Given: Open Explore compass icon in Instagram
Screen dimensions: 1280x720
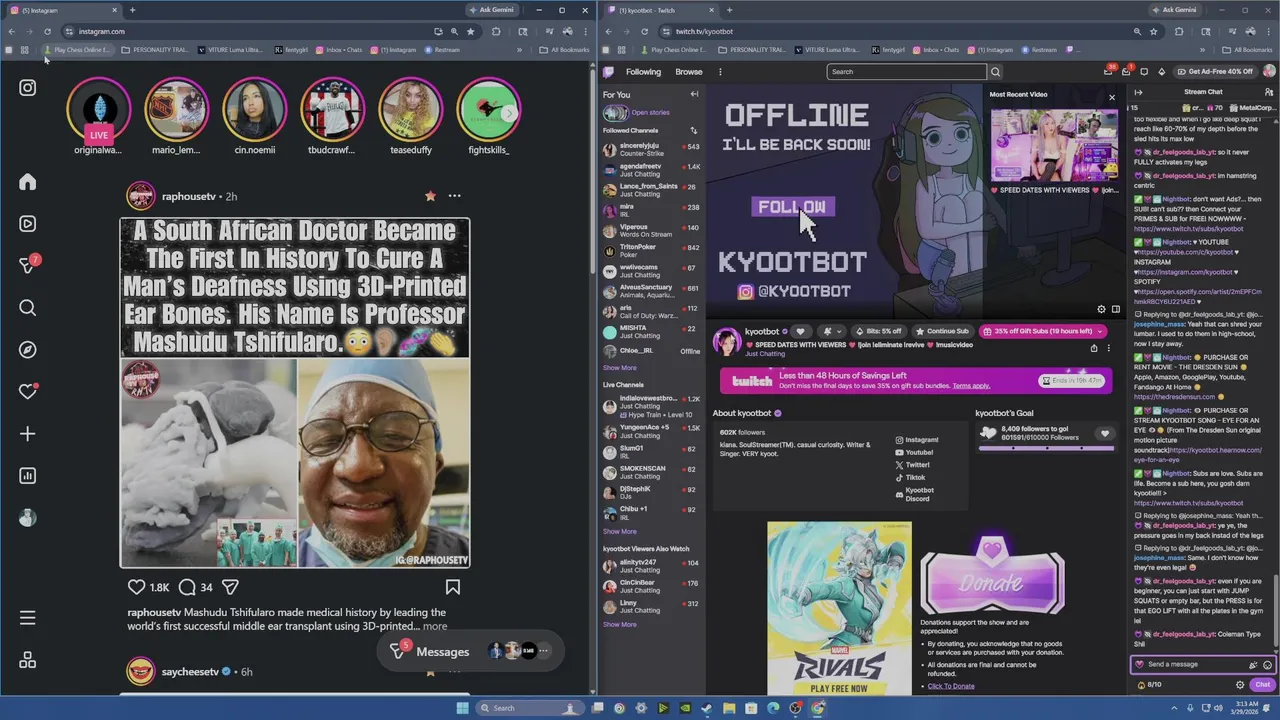Looking at the screenshot, I should click(28, 350).
